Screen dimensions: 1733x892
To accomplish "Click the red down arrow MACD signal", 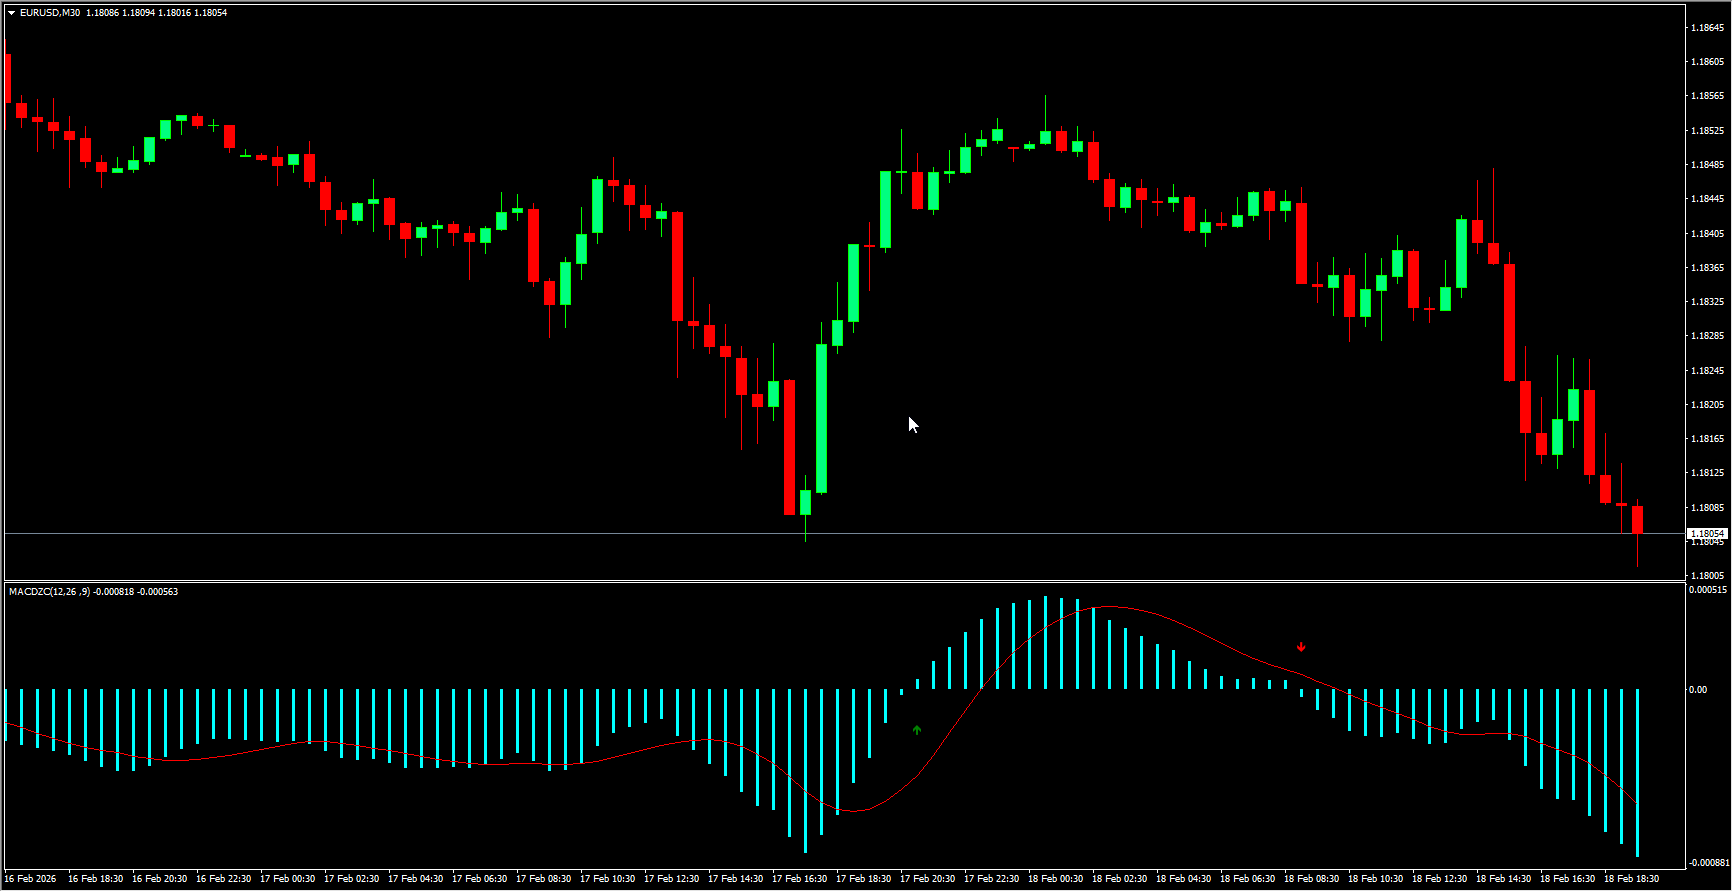I will (x=1301, y=647).
